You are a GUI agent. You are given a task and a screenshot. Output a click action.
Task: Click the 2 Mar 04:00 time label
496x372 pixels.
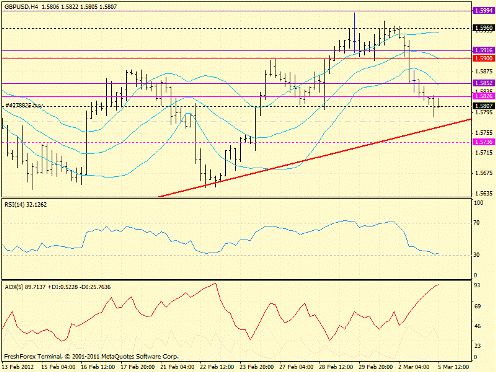click(414, 367)
